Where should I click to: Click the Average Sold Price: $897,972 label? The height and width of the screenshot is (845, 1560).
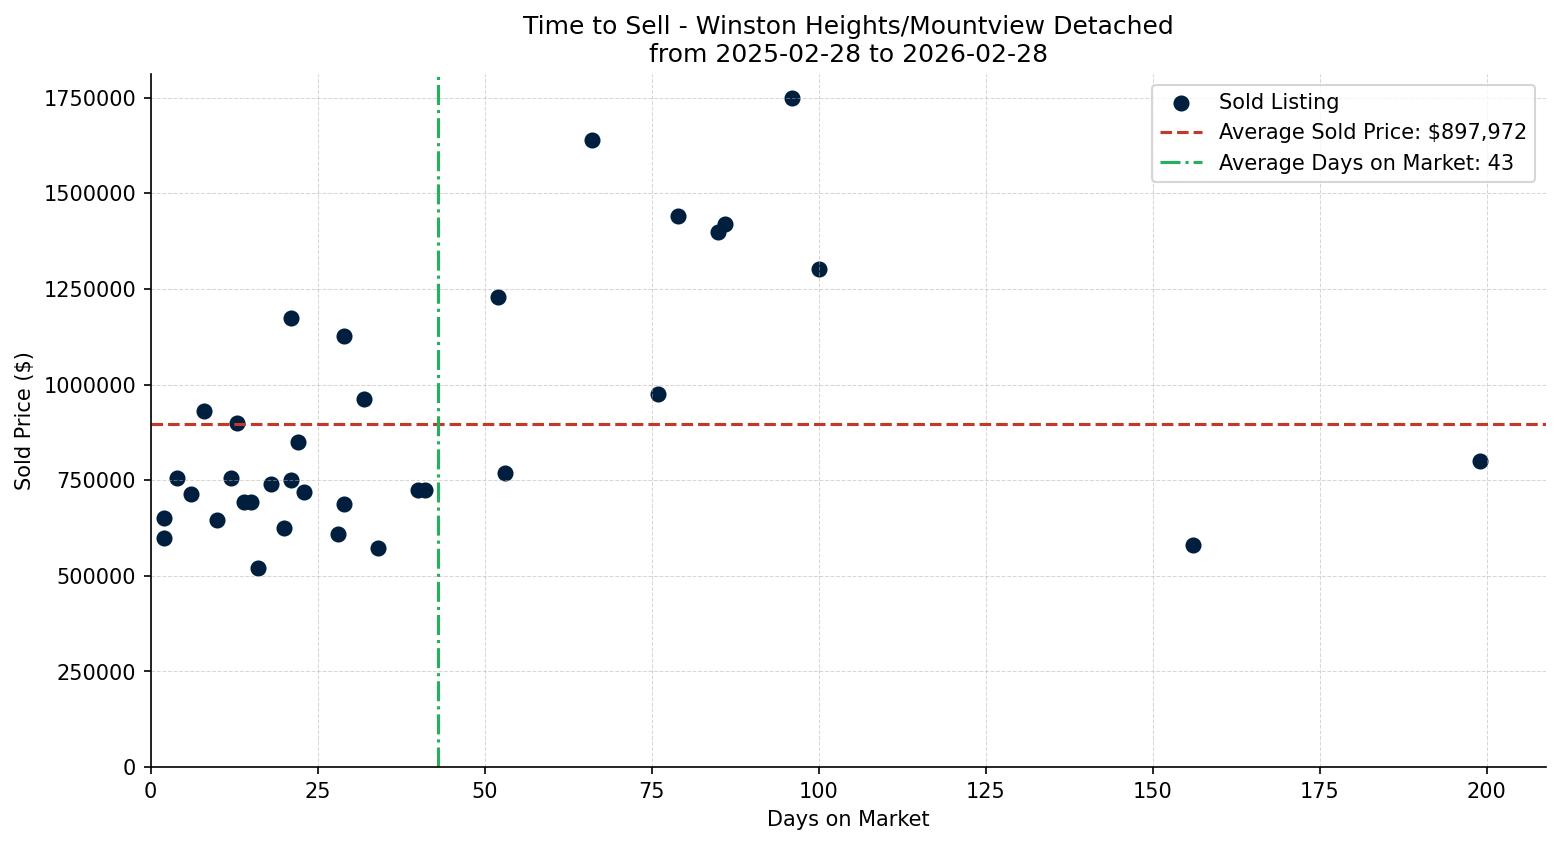click(x=1371, y=131)
